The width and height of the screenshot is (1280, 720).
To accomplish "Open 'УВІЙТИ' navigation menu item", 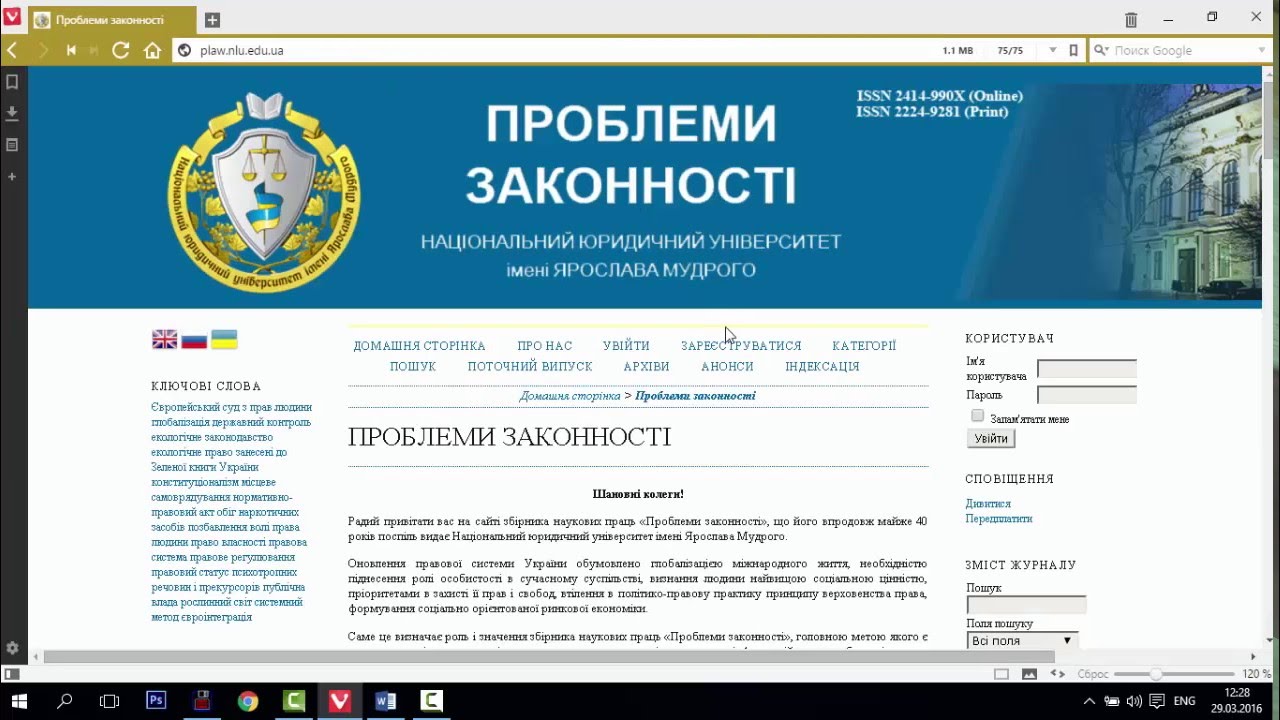I will pos(627,346).
